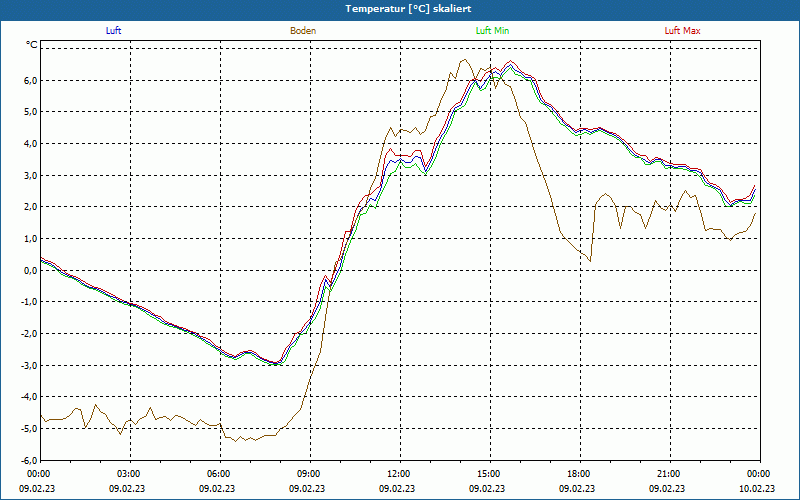This screenshot has height=500, width=800.
Task: Click the 6,0 y-axis value
Action: [x=29, y=80]
